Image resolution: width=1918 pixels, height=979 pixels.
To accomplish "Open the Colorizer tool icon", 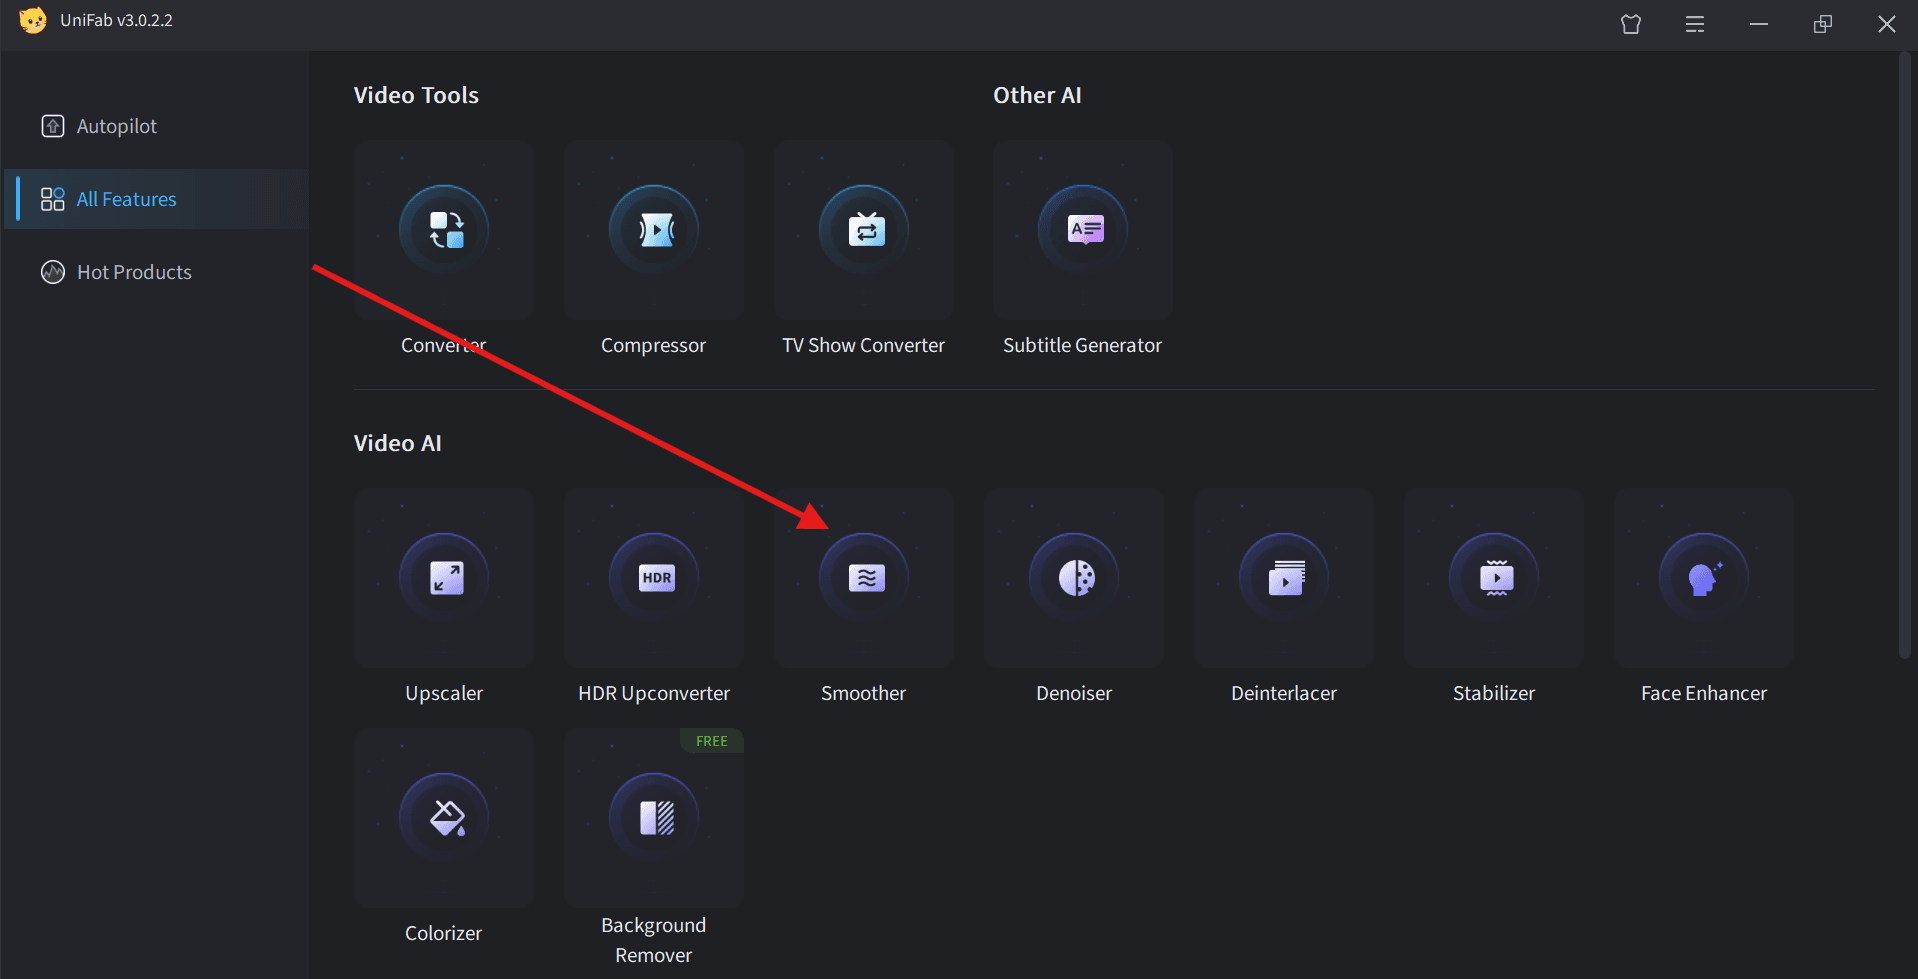I will click(x=444, y=818).
